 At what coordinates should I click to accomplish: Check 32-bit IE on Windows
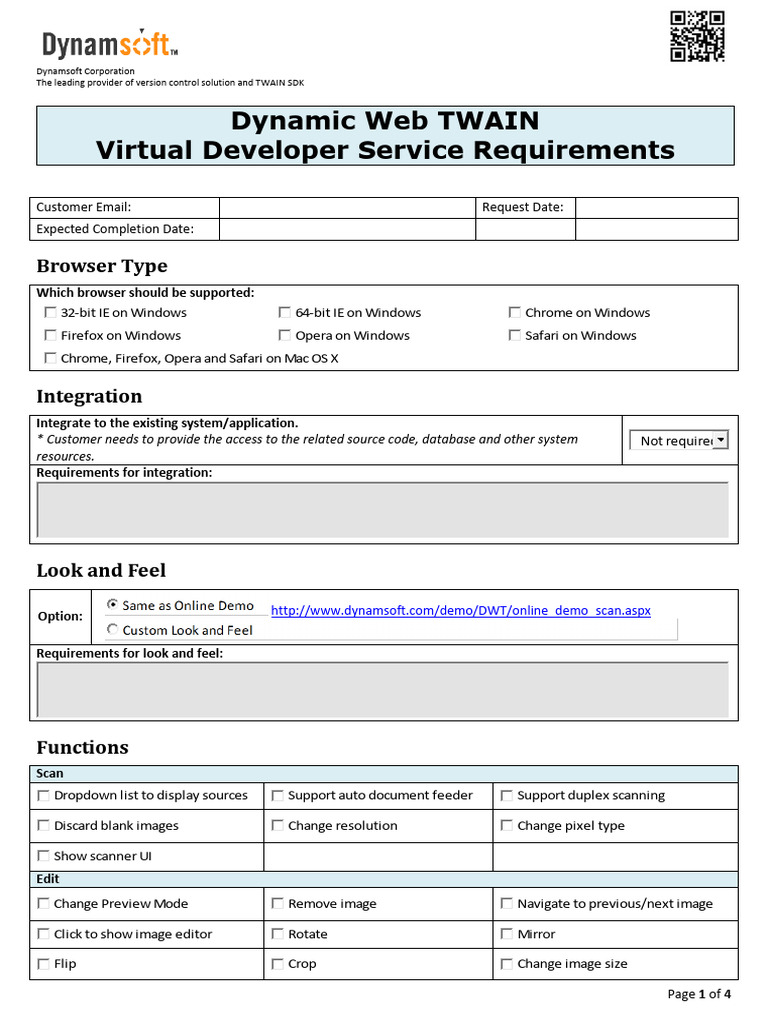click(50, 313)
